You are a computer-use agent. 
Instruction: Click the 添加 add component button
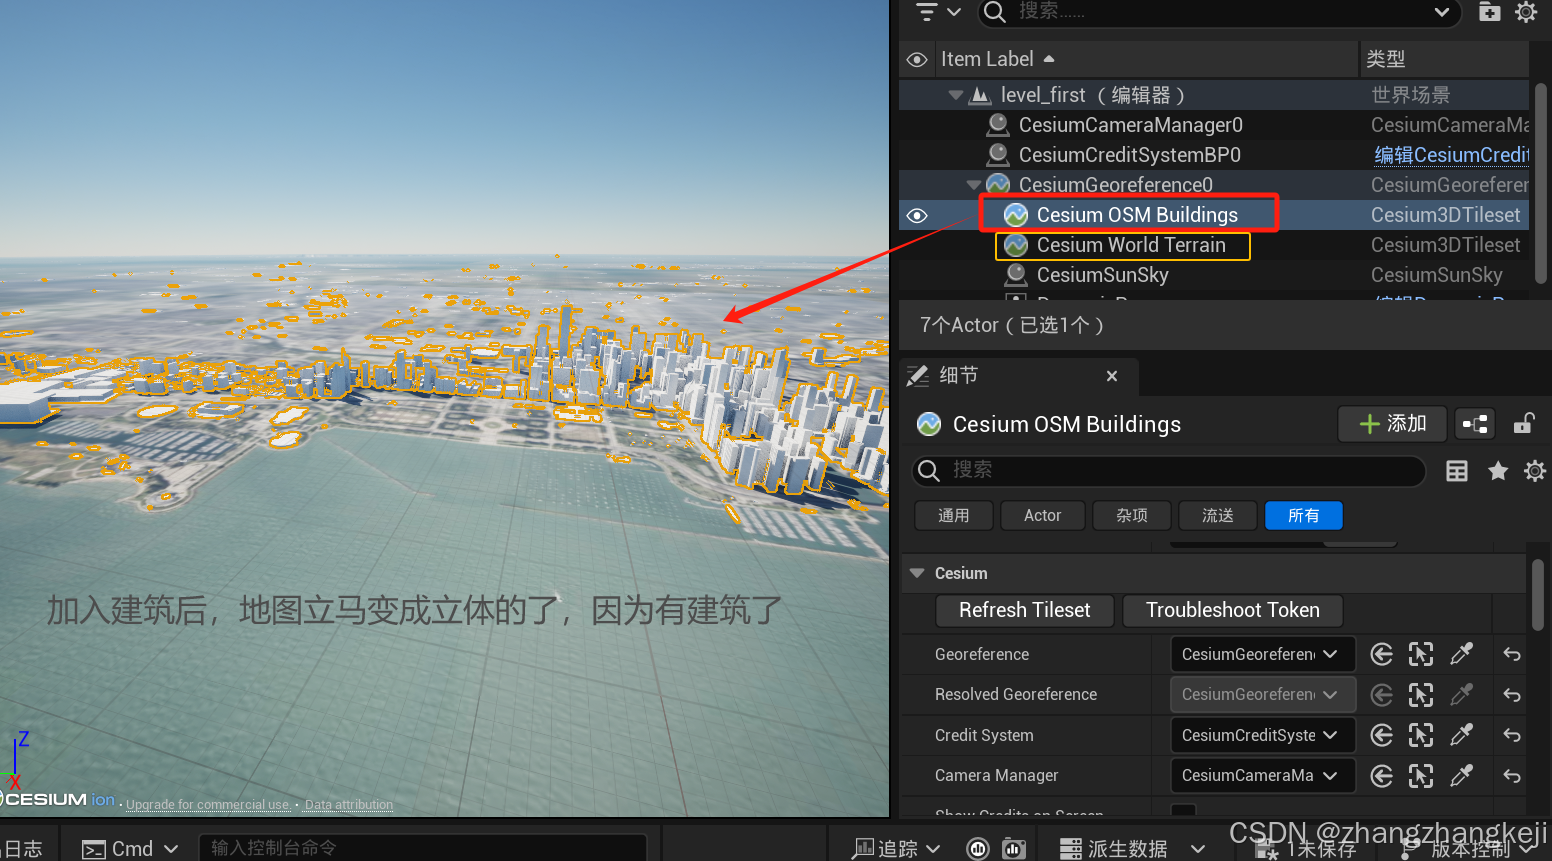(x=1392, y=424)
